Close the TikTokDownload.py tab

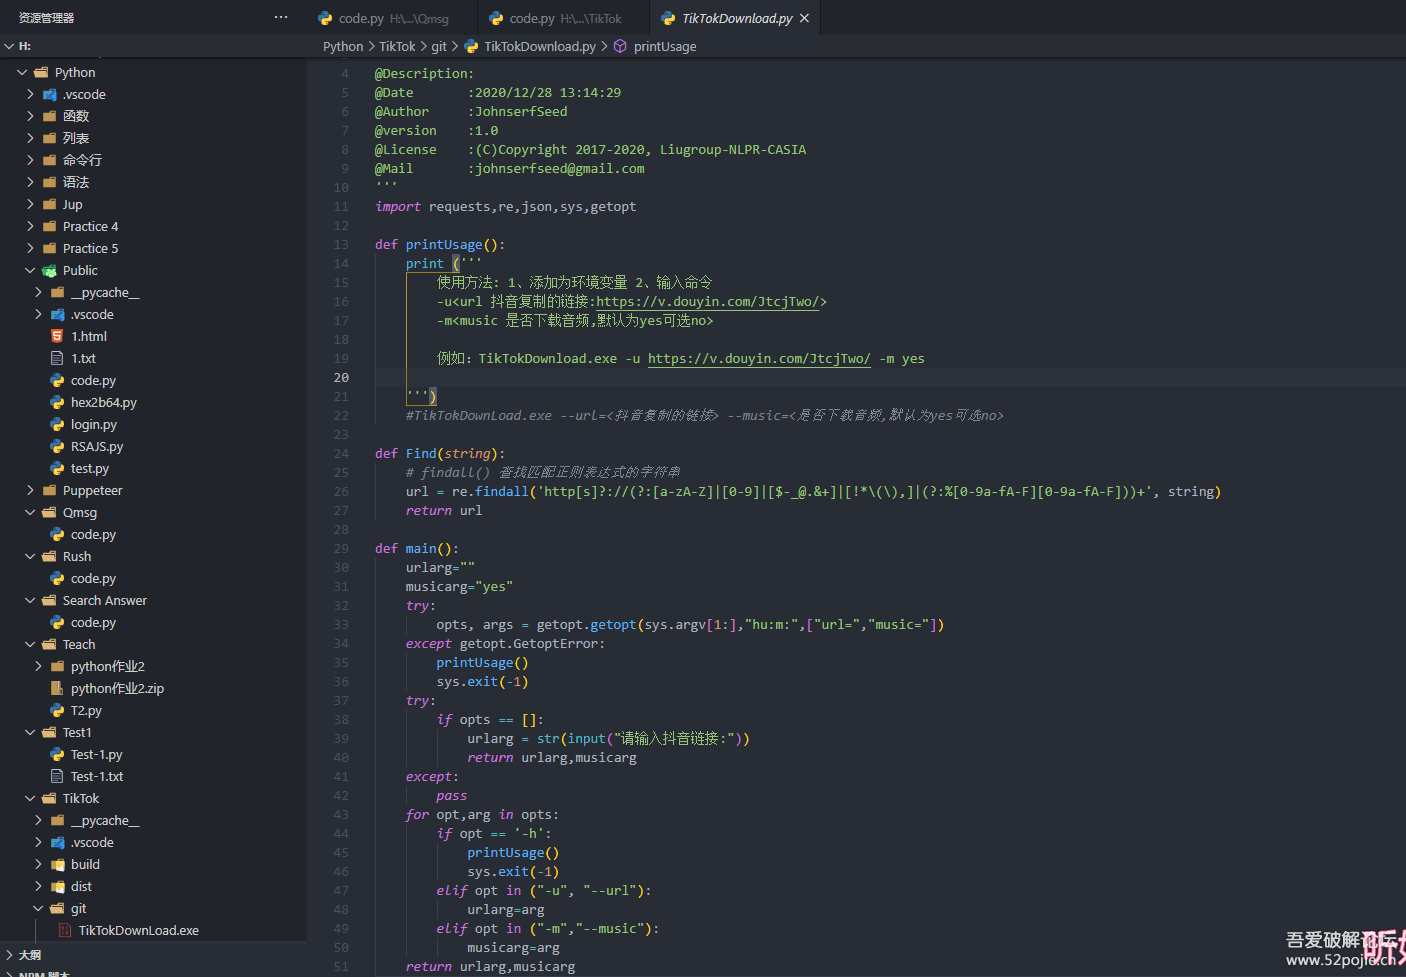pyautogui.click(x=804, y=18)
